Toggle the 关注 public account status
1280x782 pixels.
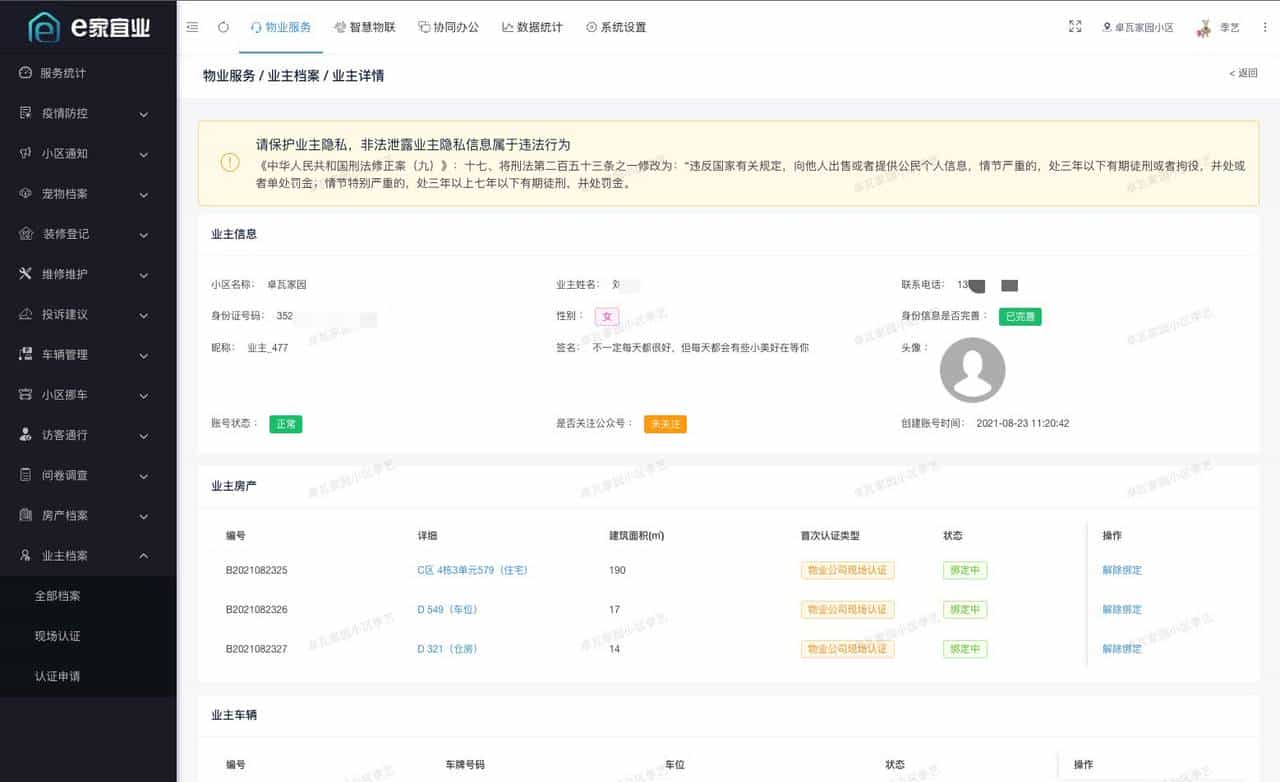[x=665, y=423]
